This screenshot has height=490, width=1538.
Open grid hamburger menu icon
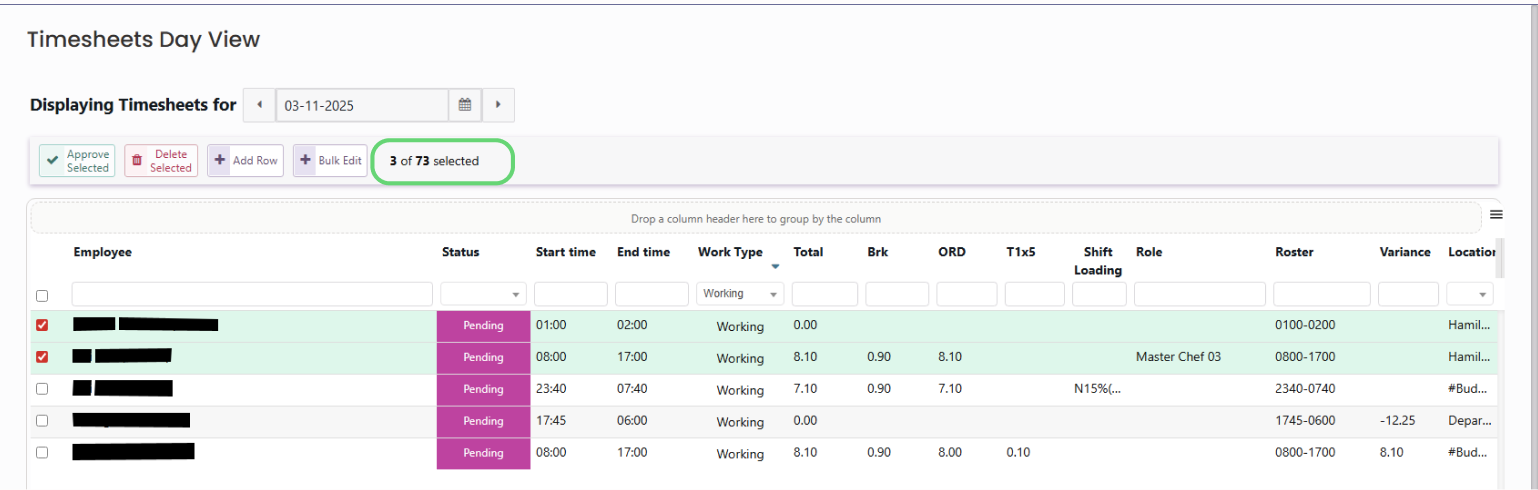click(1496, 215)
